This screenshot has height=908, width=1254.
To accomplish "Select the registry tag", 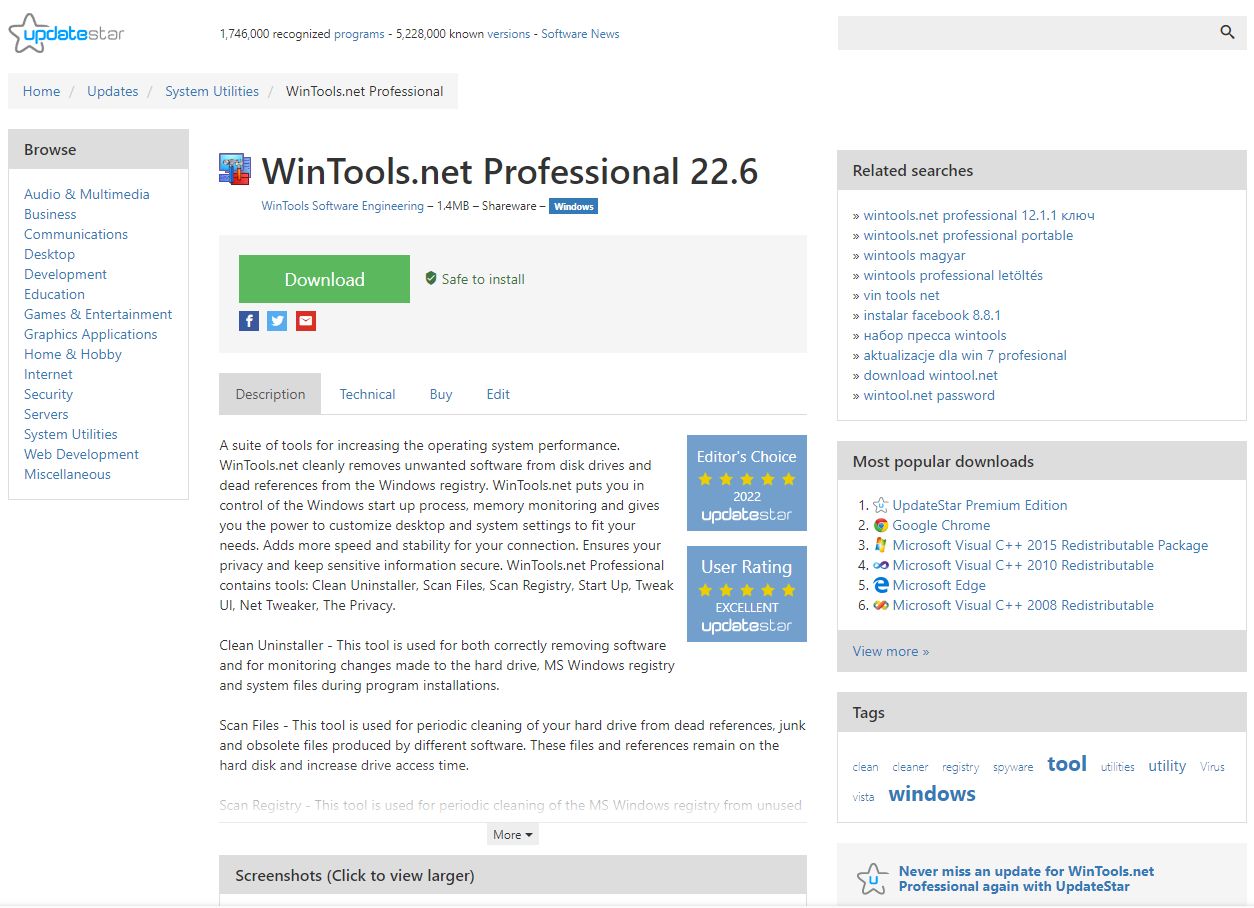I will pyautogui.click(x=960, y=767).
